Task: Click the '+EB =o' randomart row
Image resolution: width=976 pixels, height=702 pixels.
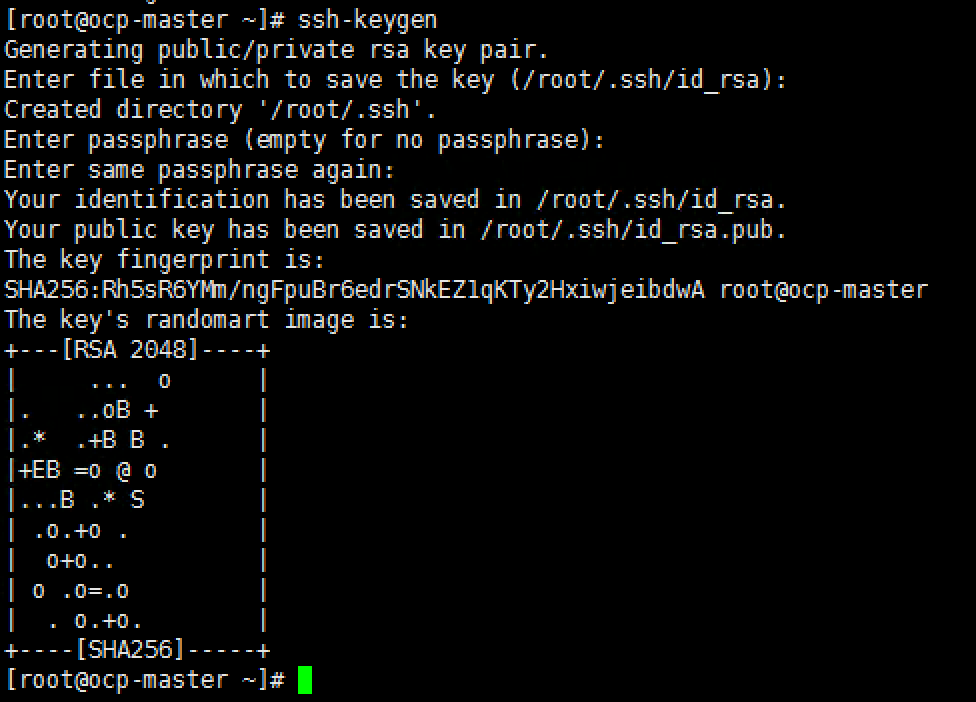Action: pyautogui.click(x=88, y=470)
